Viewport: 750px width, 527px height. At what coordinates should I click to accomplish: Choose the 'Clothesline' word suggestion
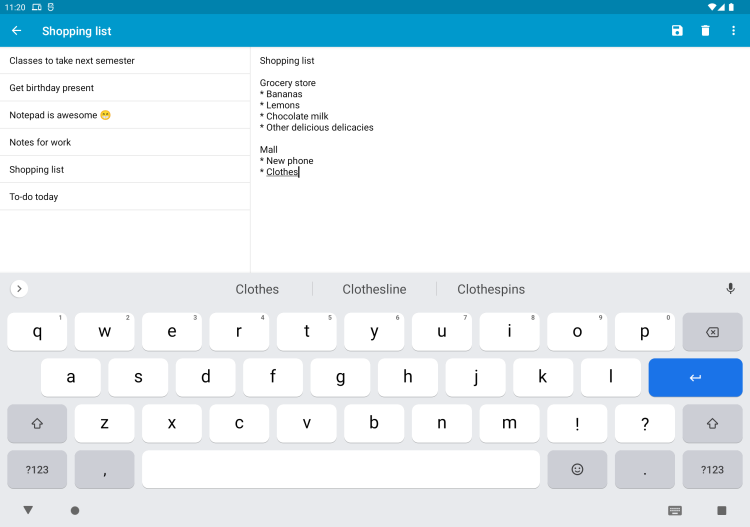tap(374, 289)
